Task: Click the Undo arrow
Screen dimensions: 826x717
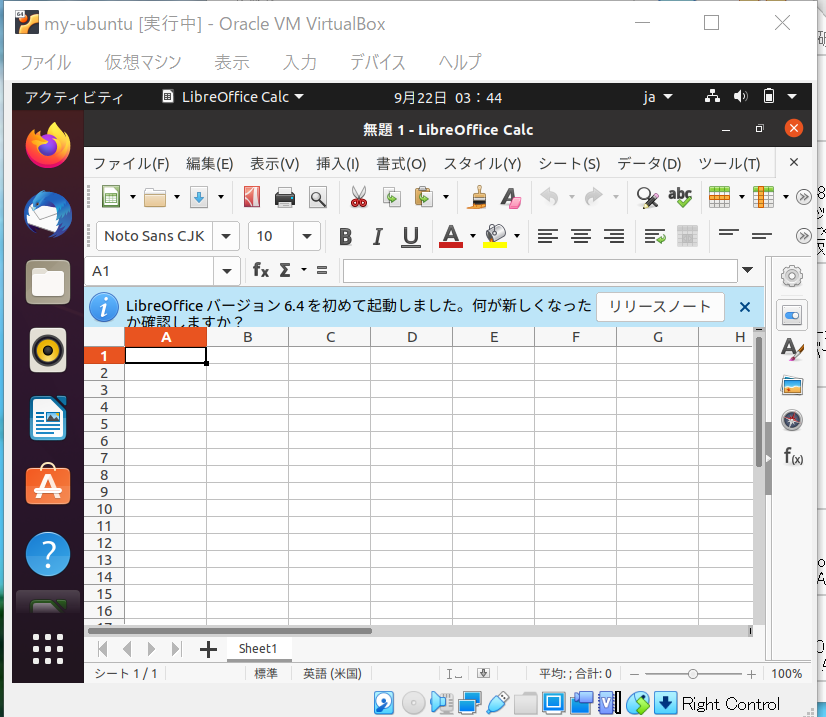Action: point(549,197)
